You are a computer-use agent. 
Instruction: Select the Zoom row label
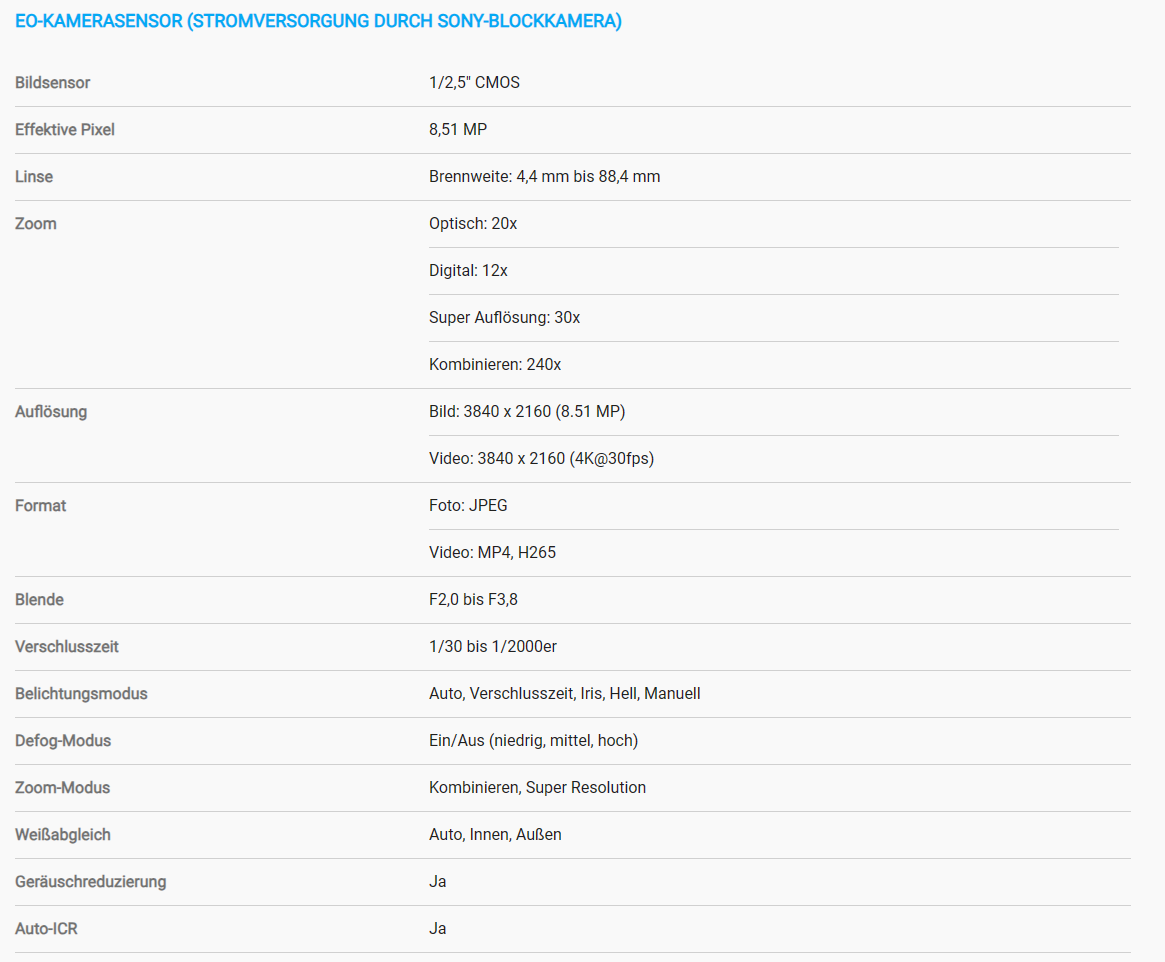pos(36,224)
